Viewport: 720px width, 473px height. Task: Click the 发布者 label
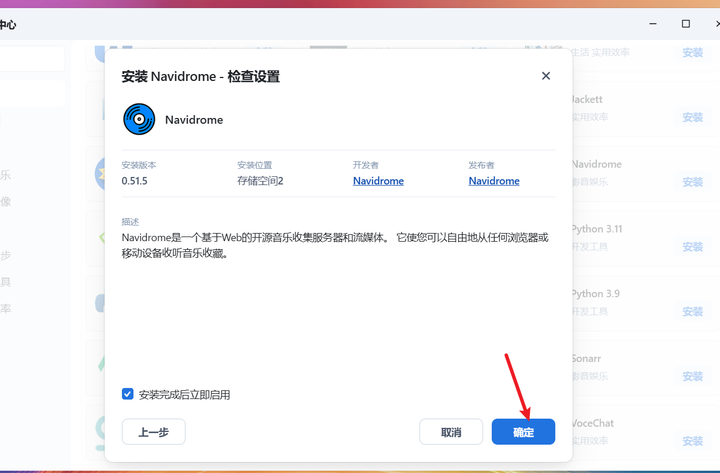point(481,165)
